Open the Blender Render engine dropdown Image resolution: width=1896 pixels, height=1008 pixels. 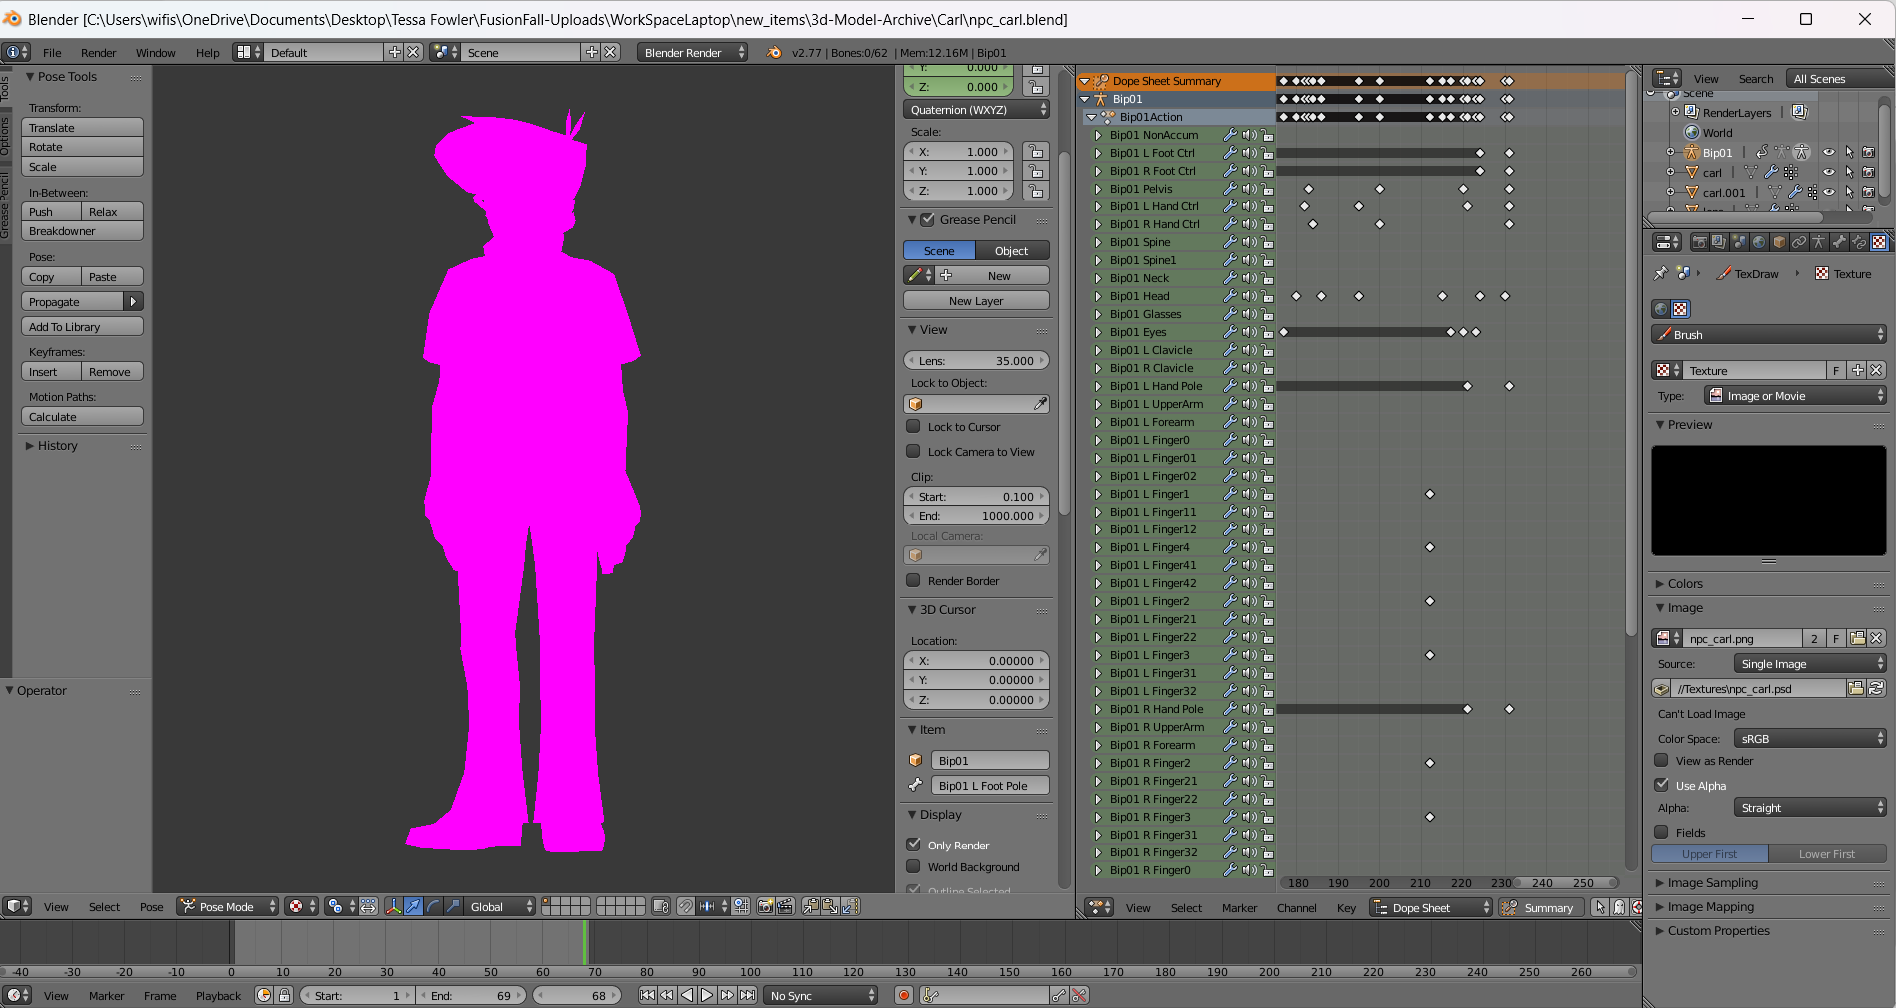(x=692, y=52)
